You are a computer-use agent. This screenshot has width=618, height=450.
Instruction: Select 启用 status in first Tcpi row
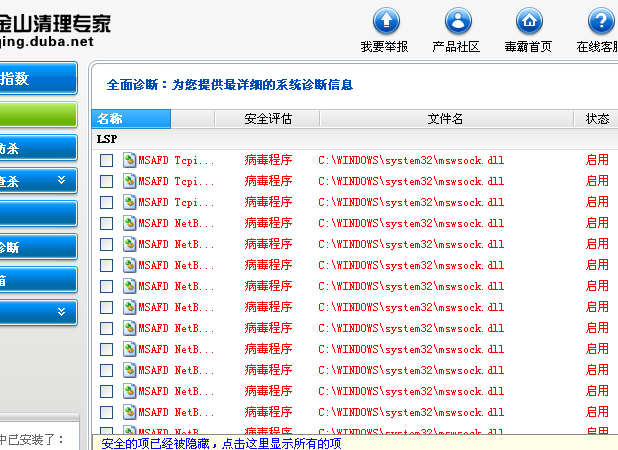click(597, 160)
